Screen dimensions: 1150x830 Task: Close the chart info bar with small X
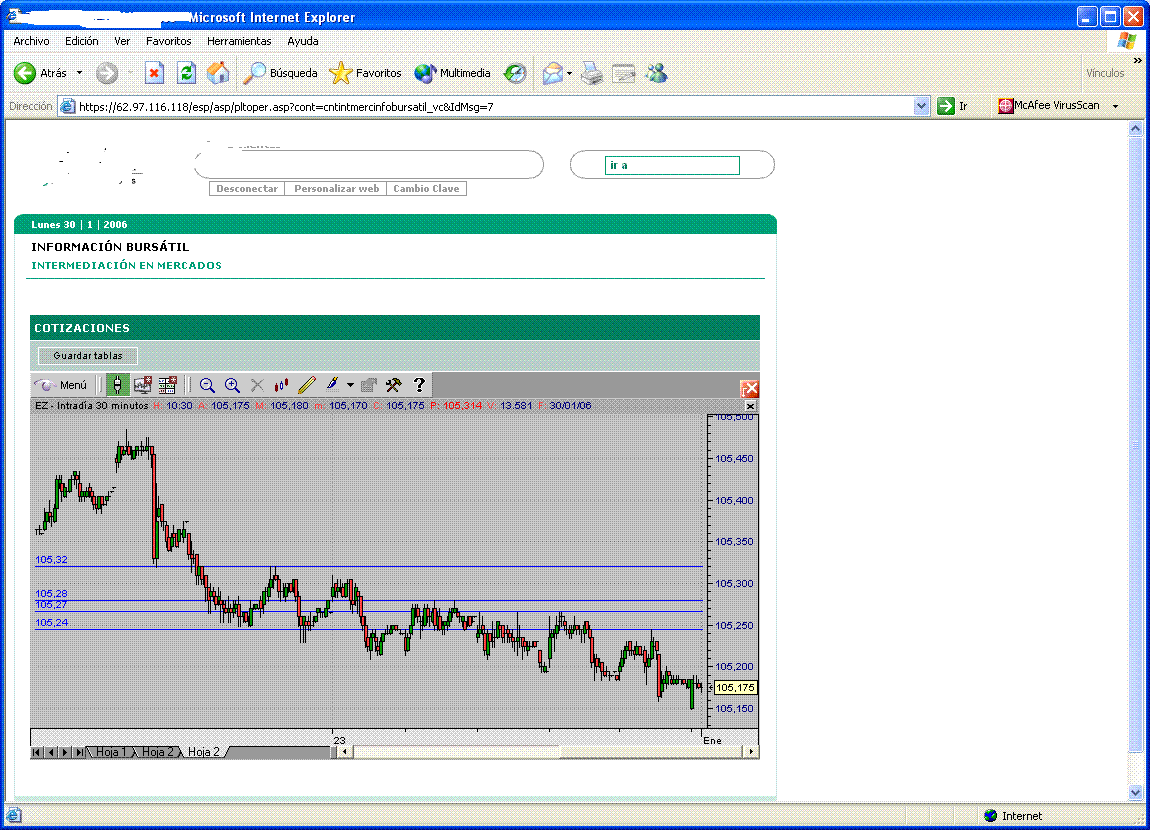click(x=750, y=406)
